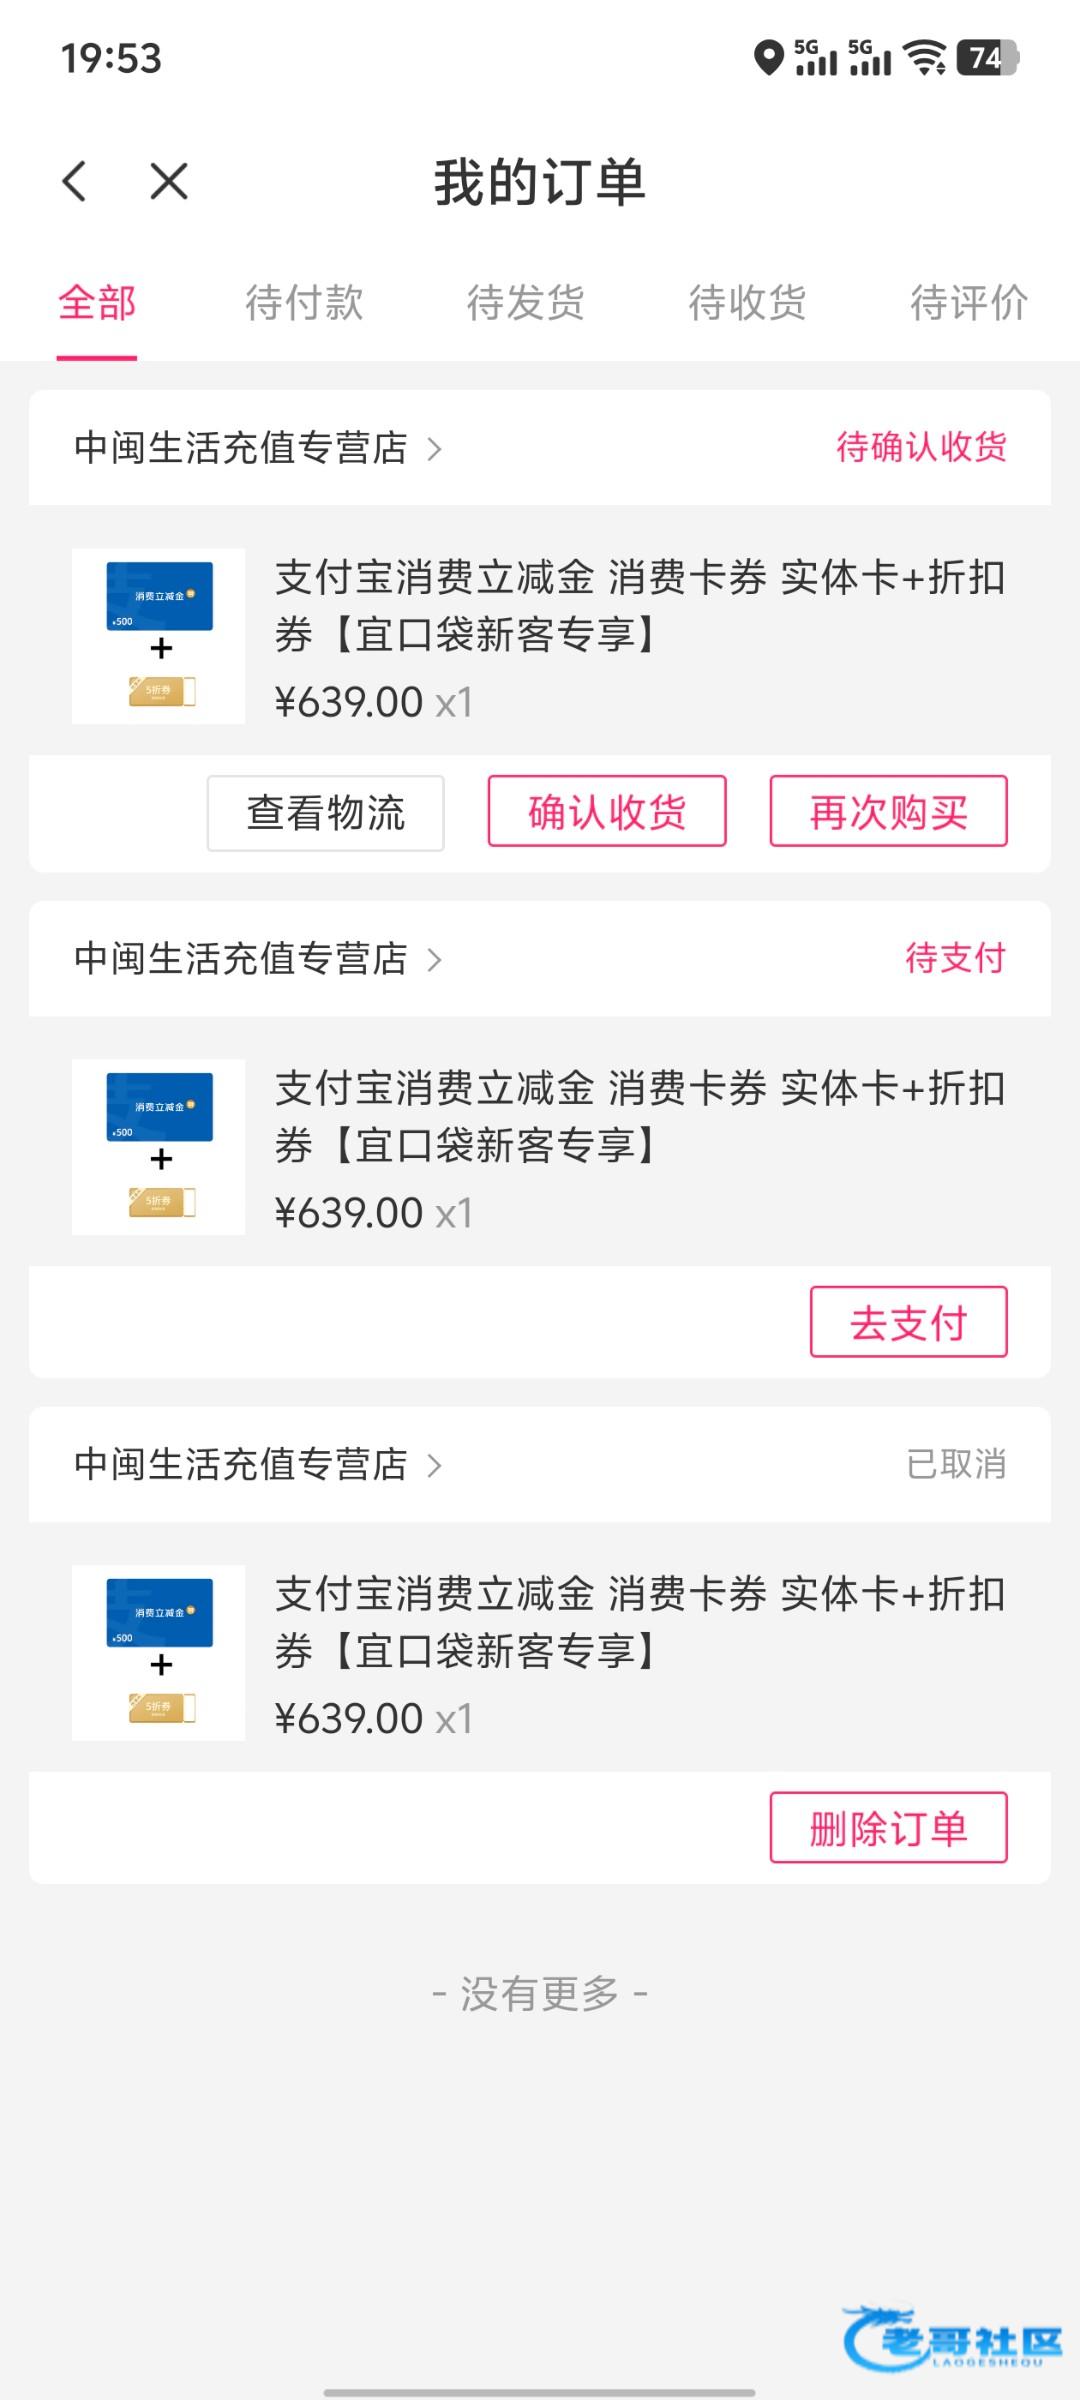Open product thumbnail of cancelled order
The image size is (1080, 2400).
tap(159, 1653)
